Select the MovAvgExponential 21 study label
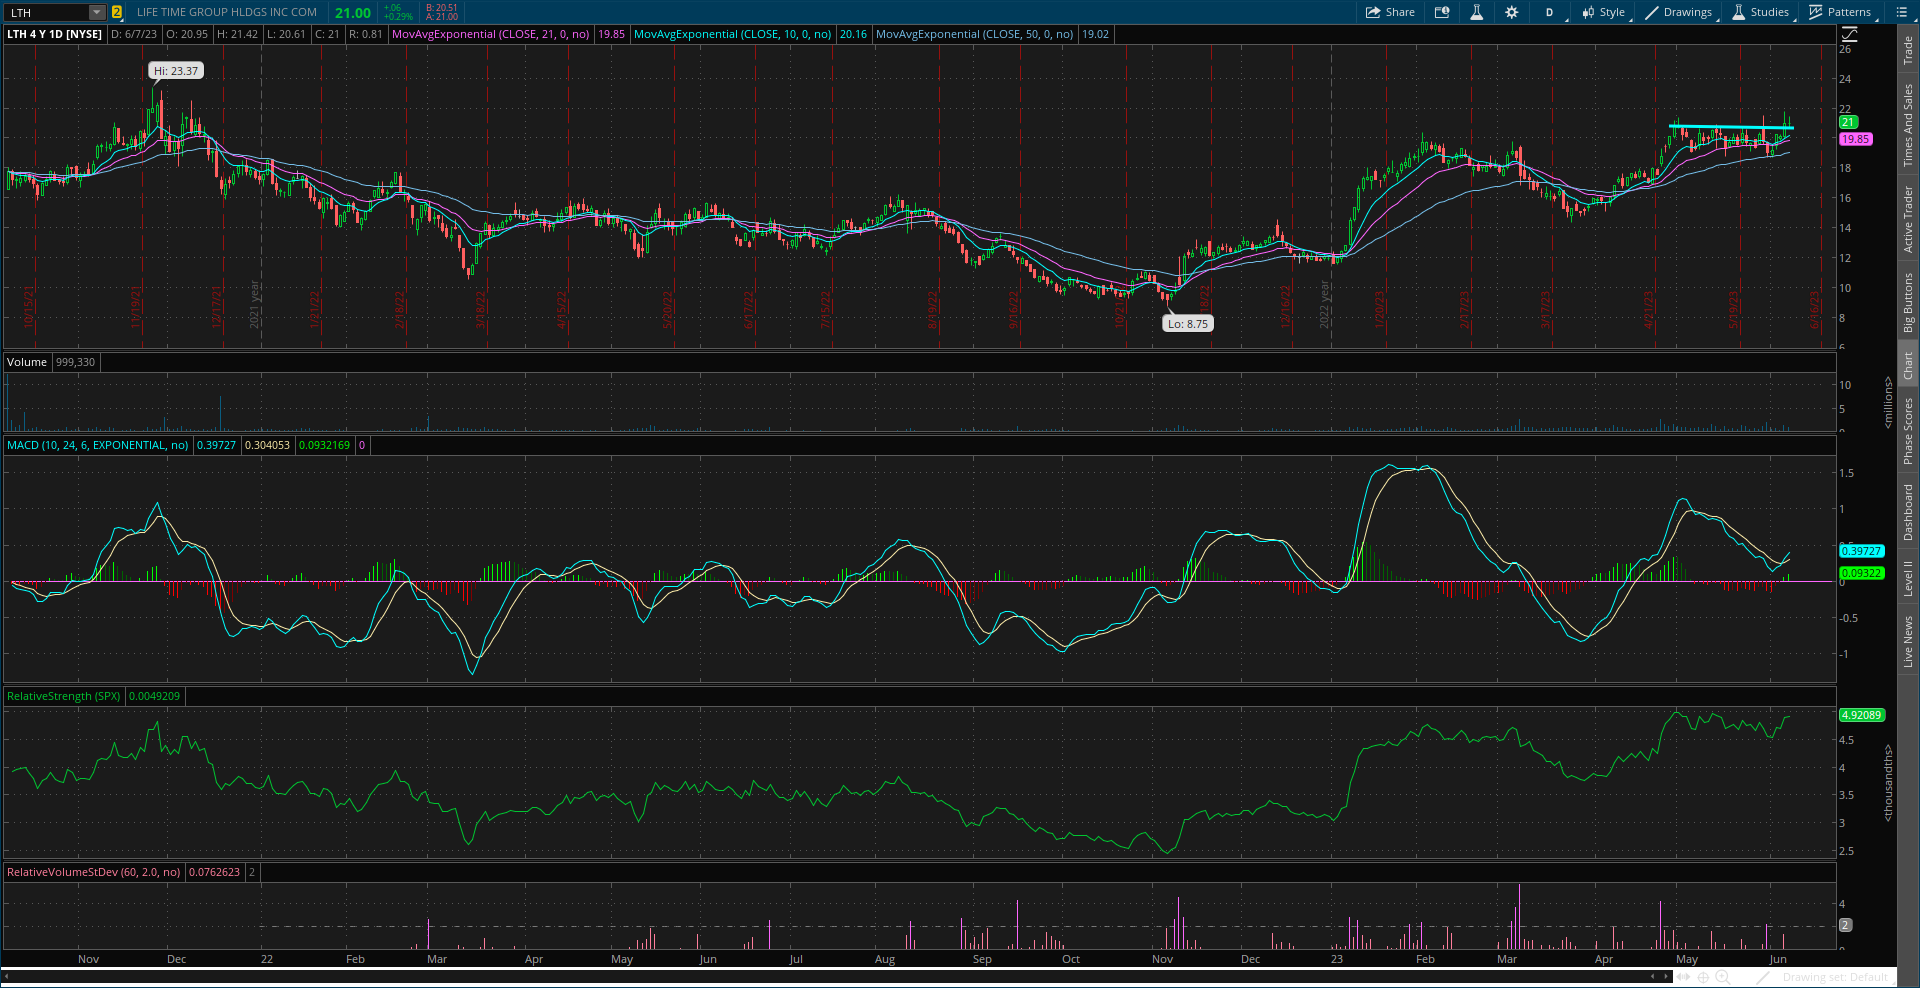The width and height of the screenshot is (1920, 988). pyautogui.click(x=491, y=34)
